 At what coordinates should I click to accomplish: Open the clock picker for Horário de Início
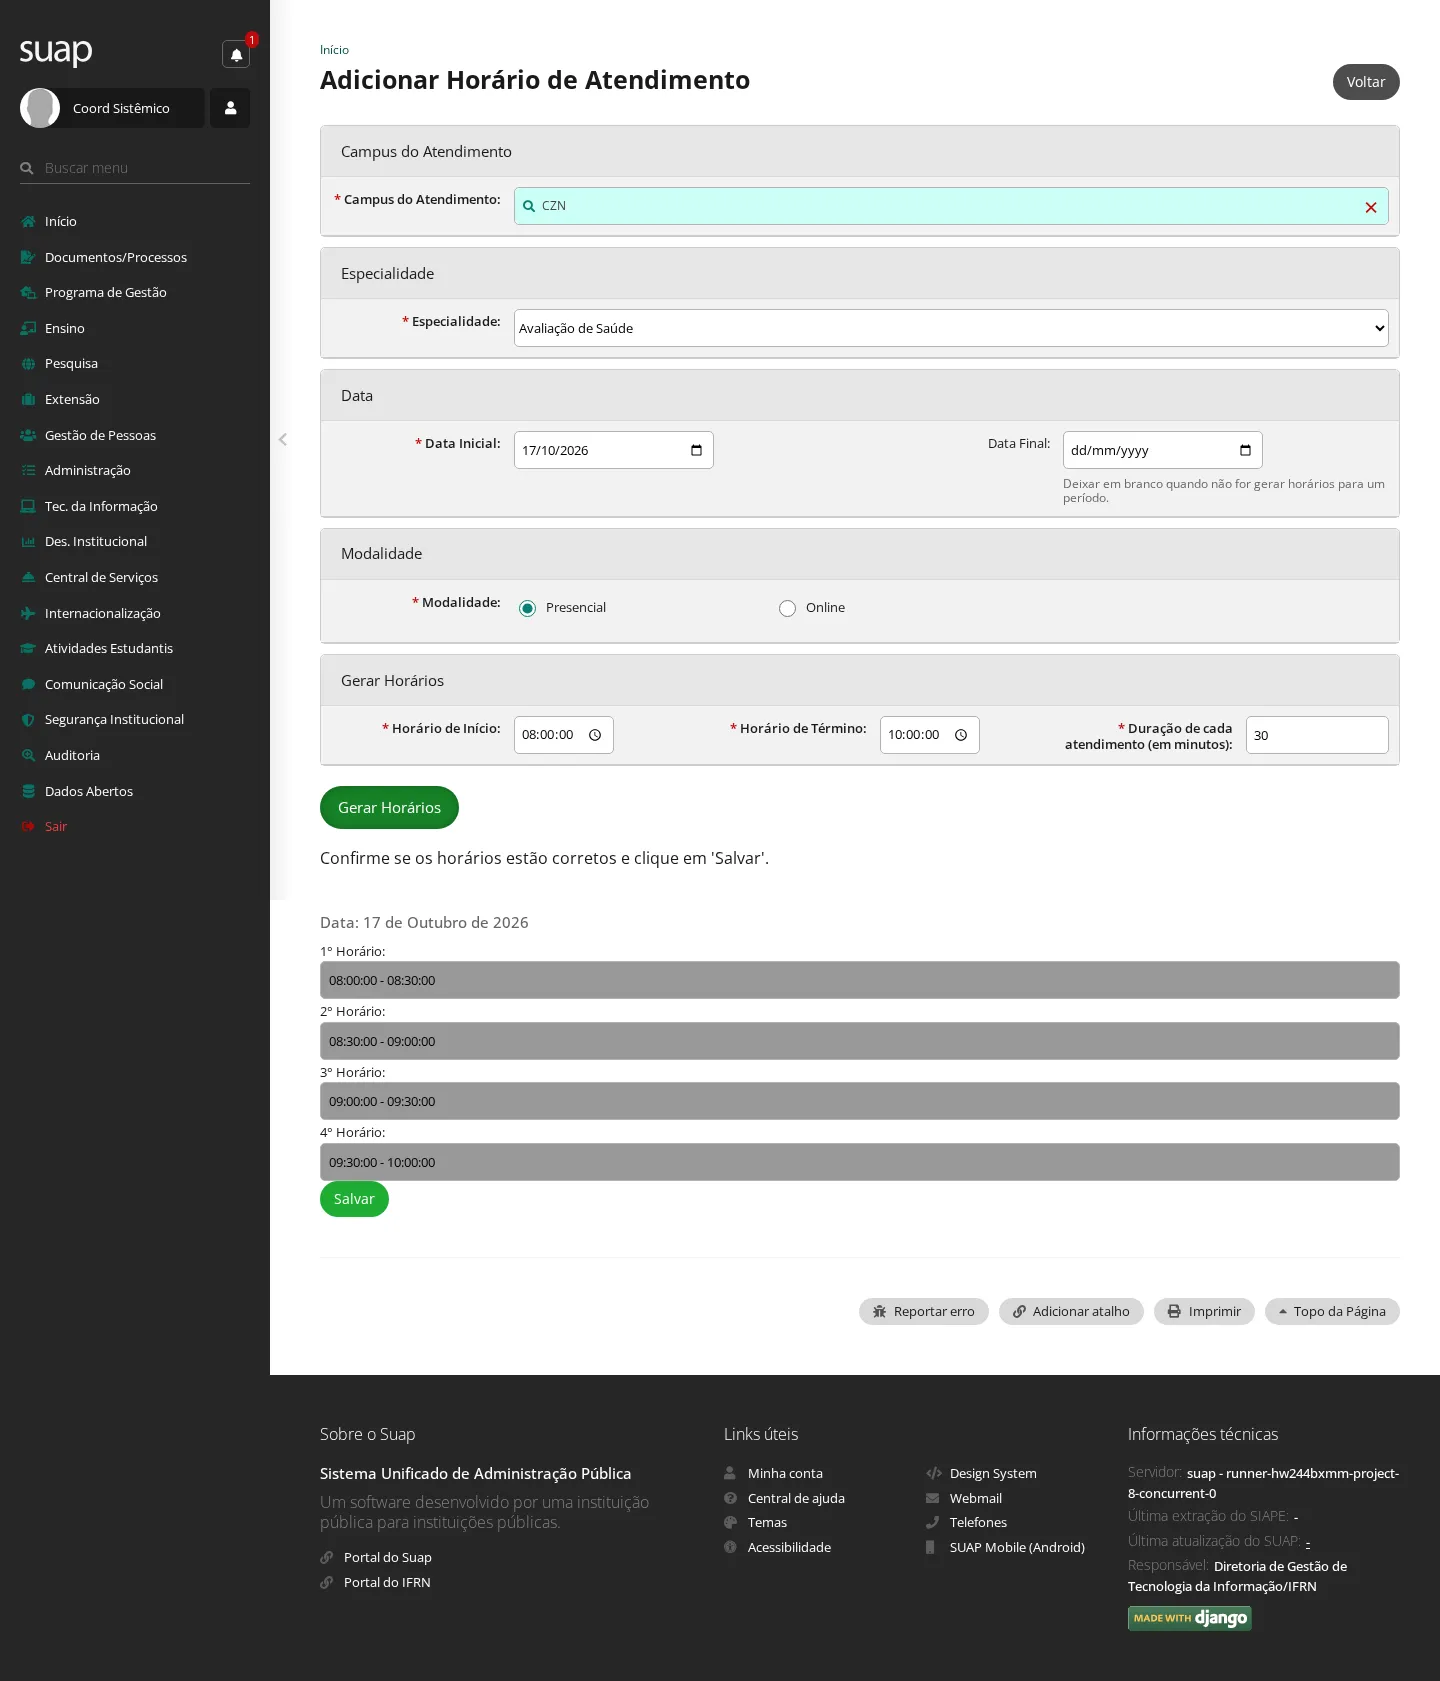tap(595, 735)
